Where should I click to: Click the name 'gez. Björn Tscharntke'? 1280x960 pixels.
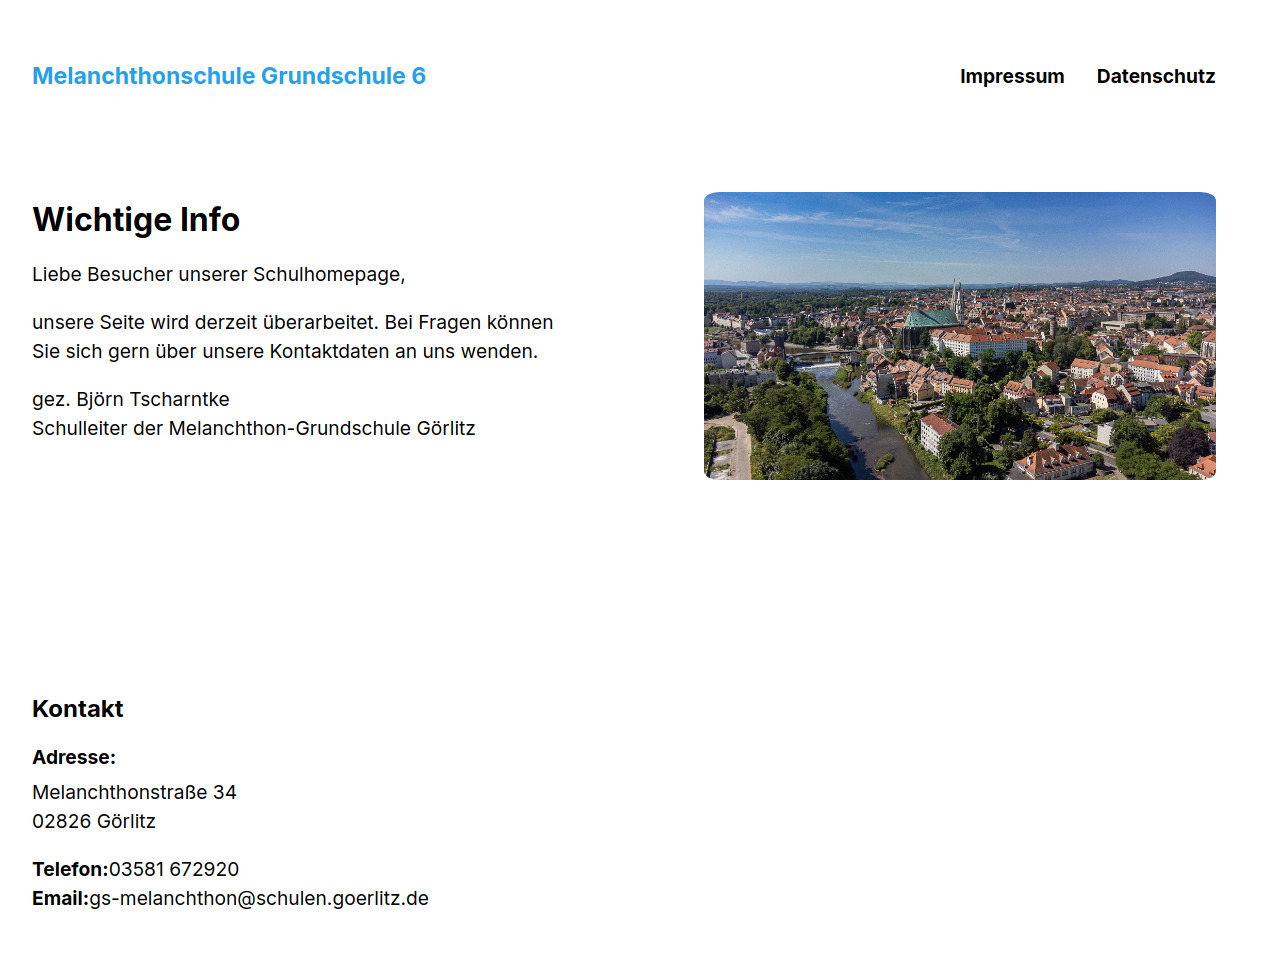click(x=131, y=399)
